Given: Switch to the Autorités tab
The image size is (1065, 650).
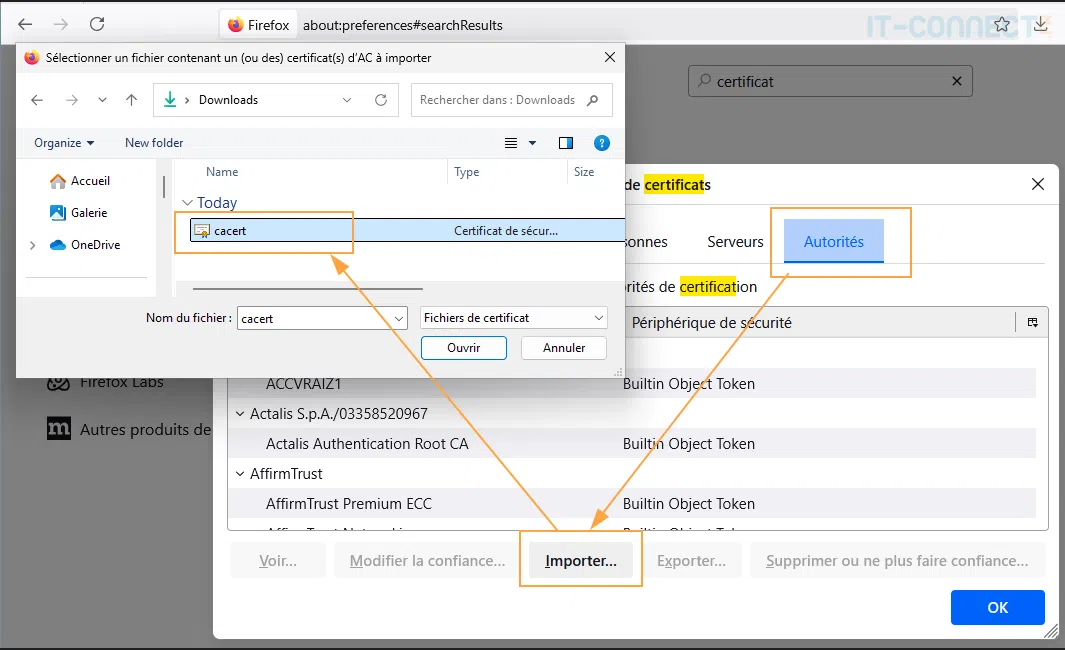Looking at the screenshot, I should [833, 242].
